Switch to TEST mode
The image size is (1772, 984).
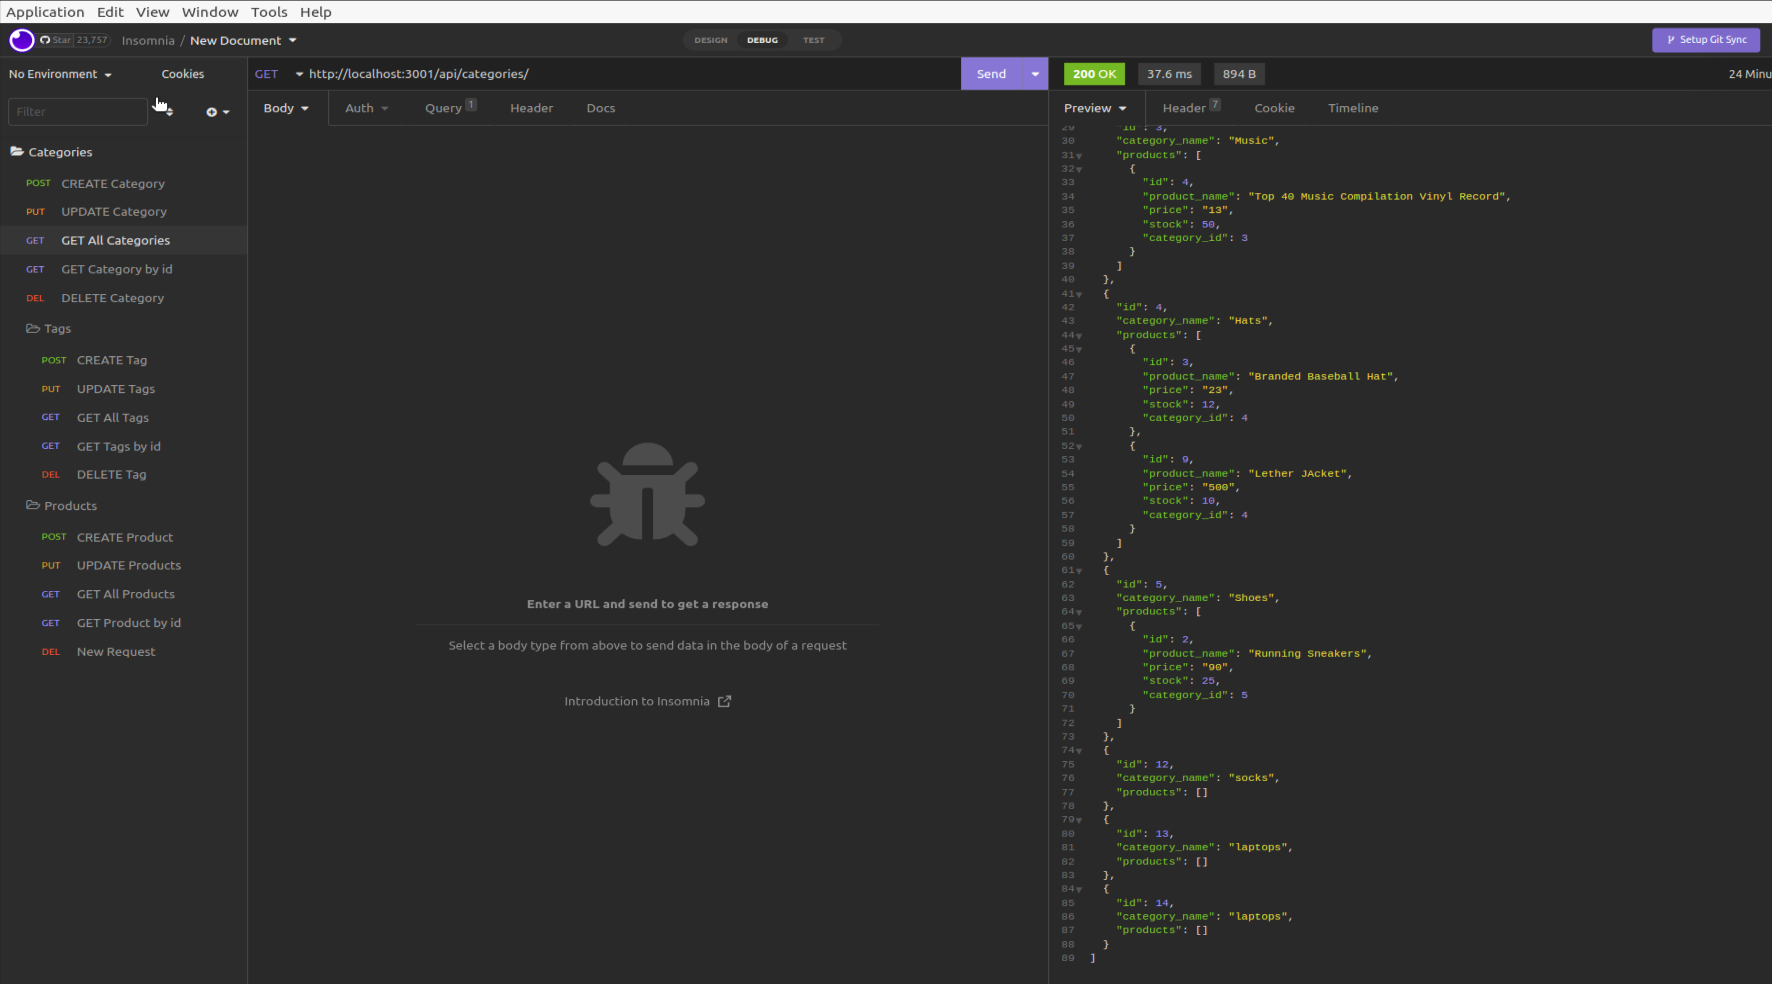tap(814, 40)
